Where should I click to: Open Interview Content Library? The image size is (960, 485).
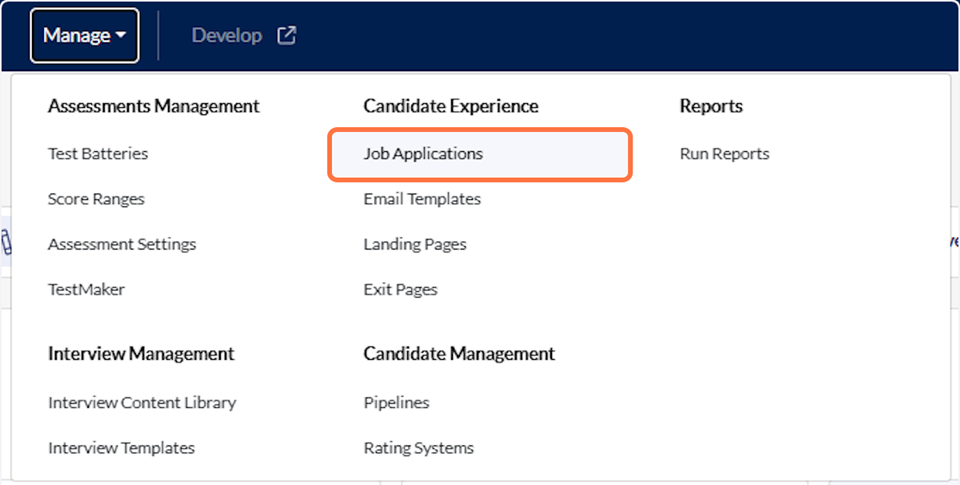click(142, 403)
